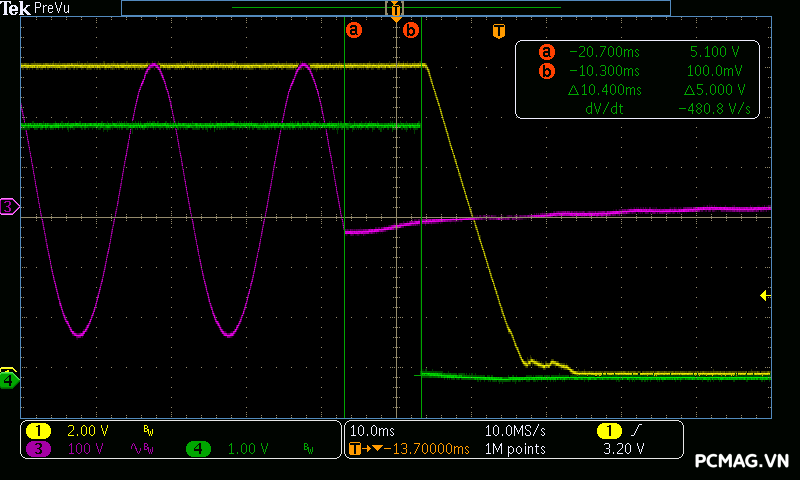Image resolution: width=800 pixels, height=480 pixels.
Task: Click the PreVu acquisition status label
Action: coord(53,8)
